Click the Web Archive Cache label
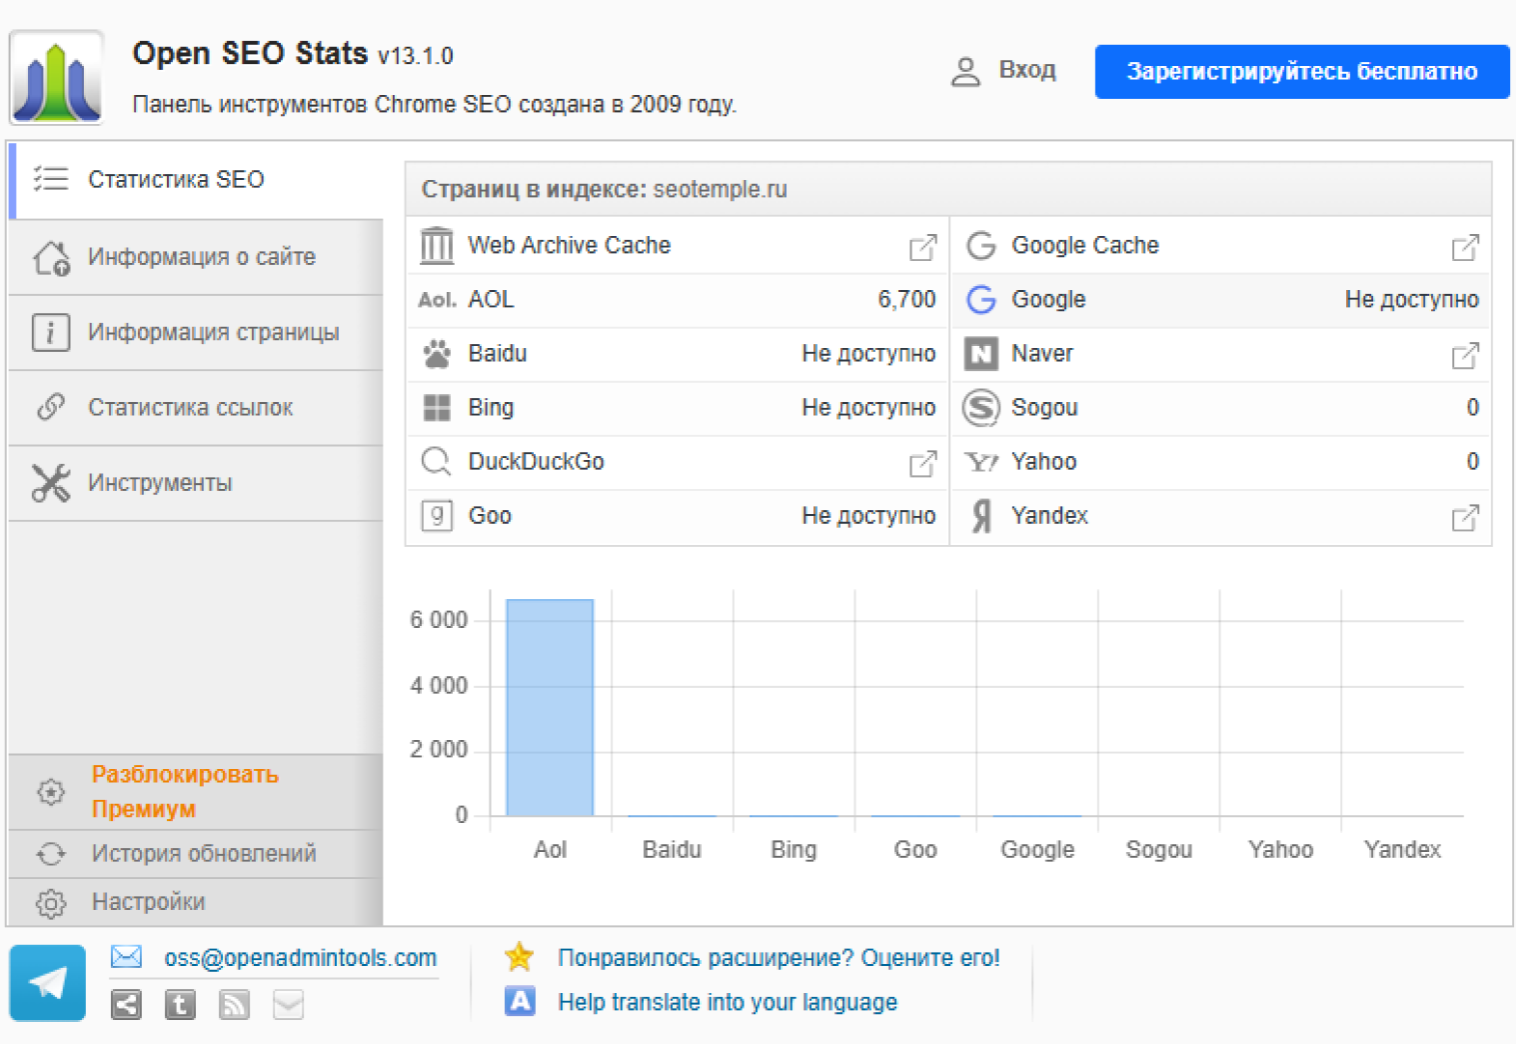Image resolution: width=1516 pixels, height=1044 pixels. click(569, 245)
